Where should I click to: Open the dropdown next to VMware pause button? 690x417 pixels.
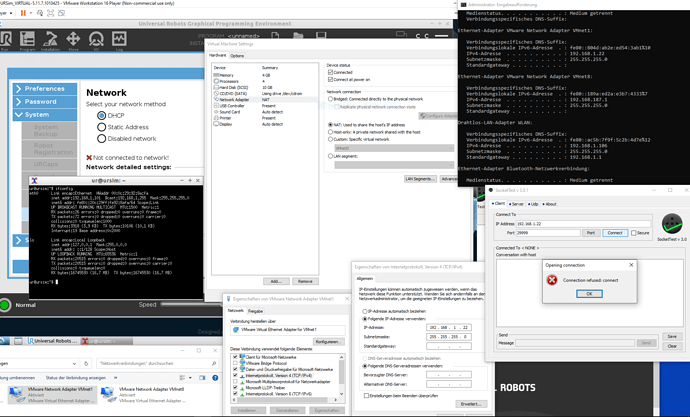[31, 13]
